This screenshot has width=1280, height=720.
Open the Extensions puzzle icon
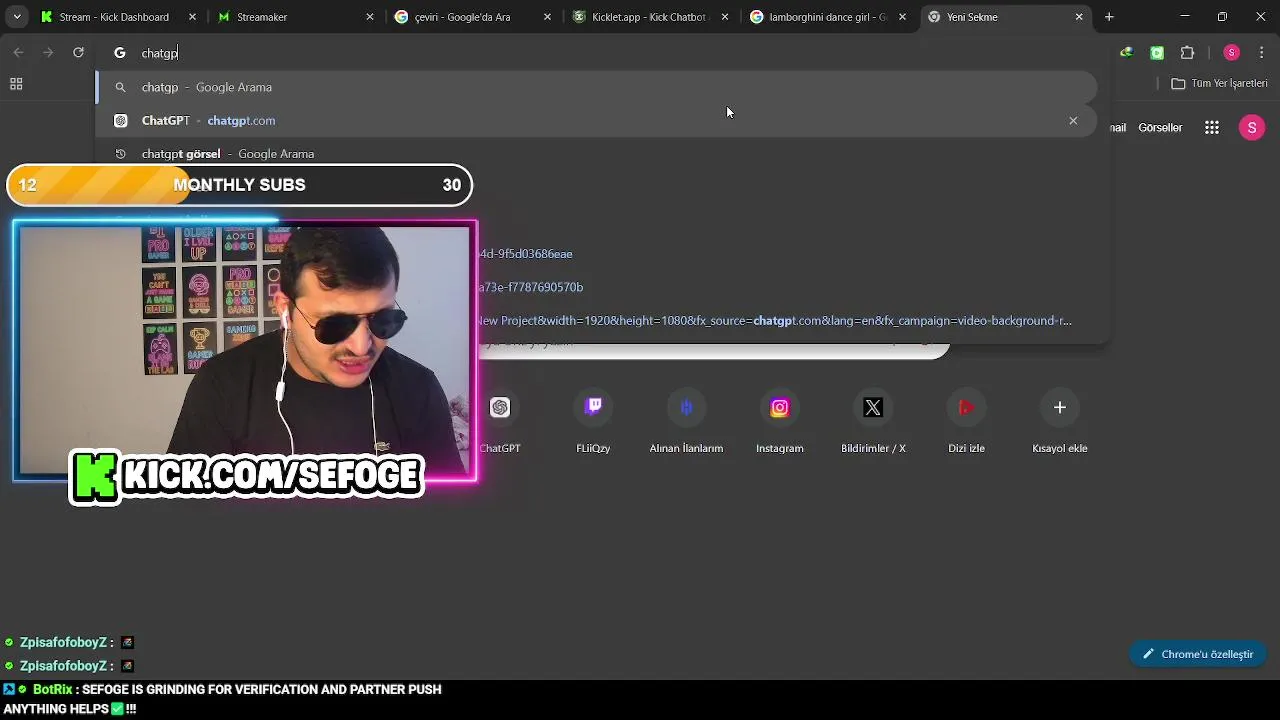pos(1188,53)
